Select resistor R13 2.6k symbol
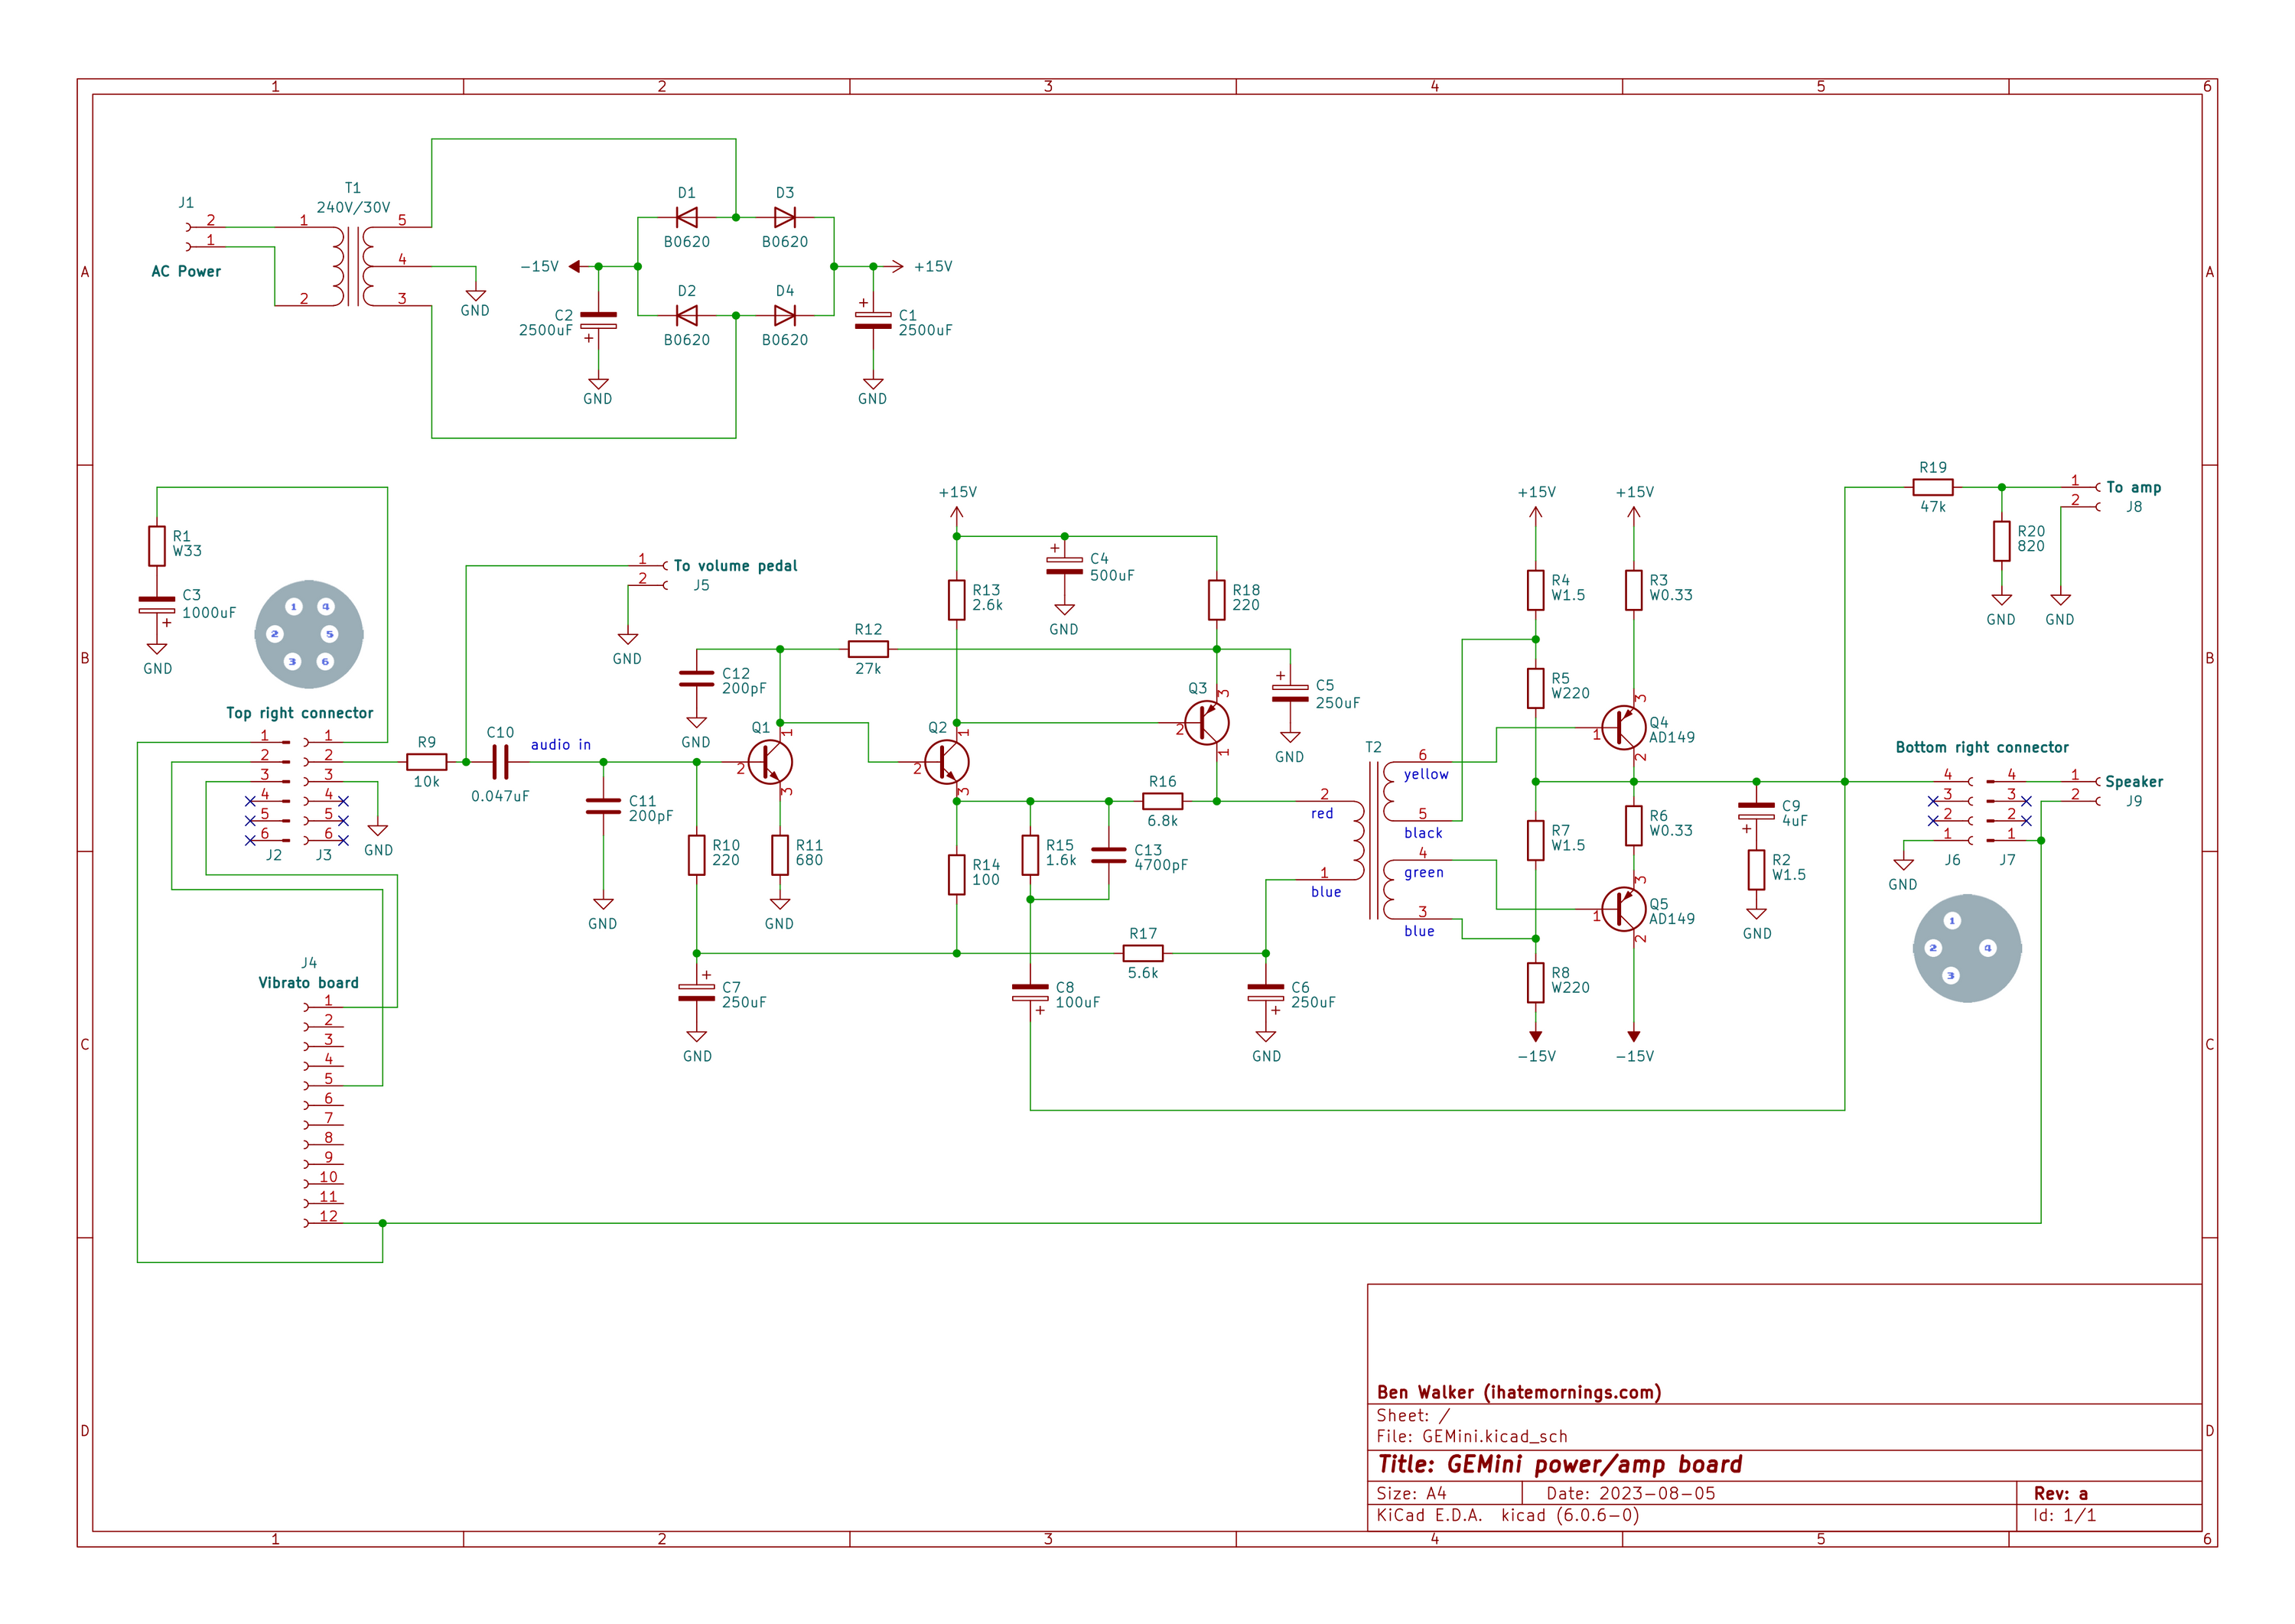Screen dimensions: 2295x1624 (957, 600)
